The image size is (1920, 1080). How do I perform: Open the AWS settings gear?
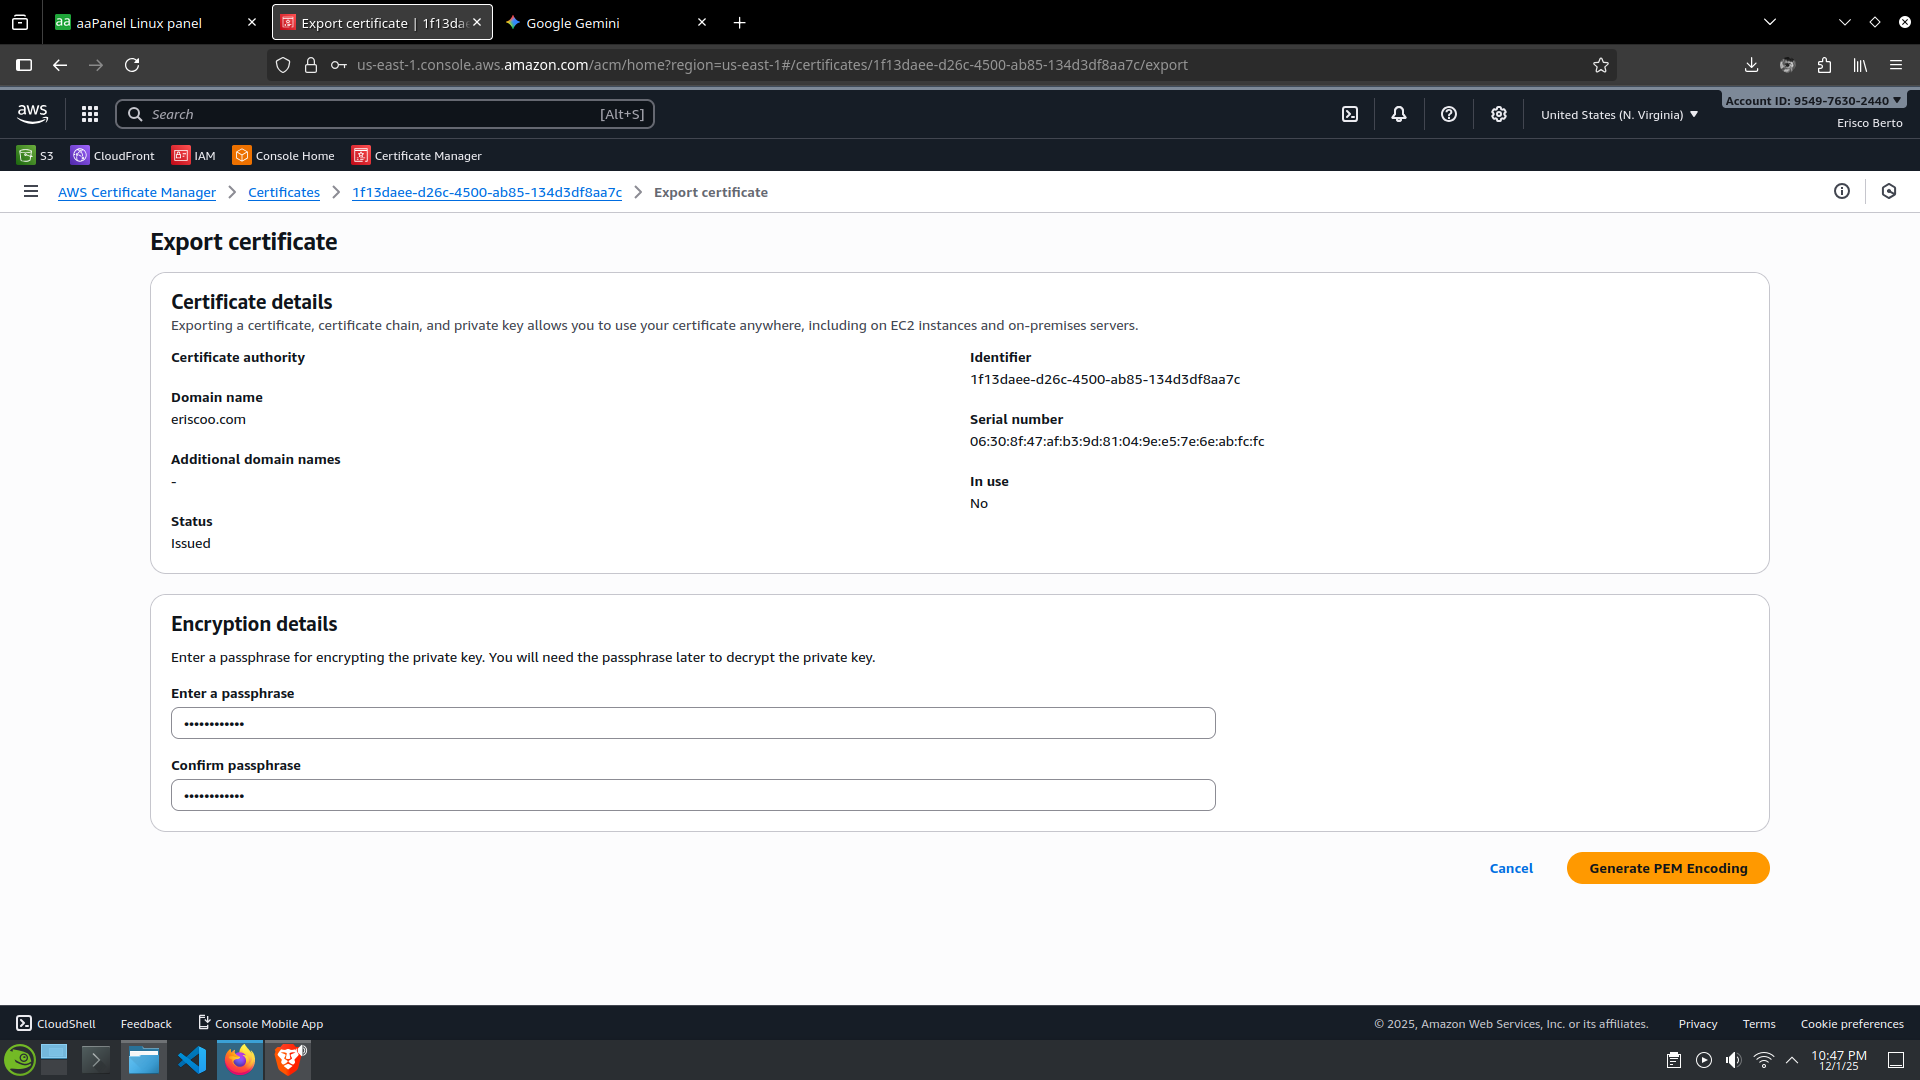pos(1498,114)
